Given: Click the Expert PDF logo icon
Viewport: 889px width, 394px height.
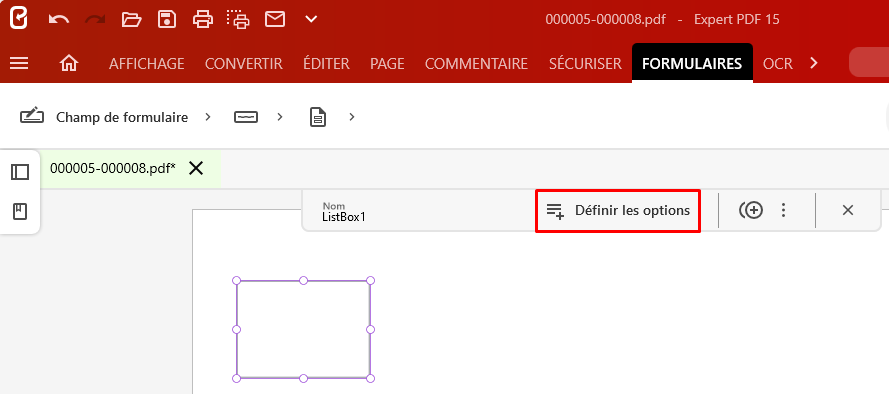Looking at the screenshot, I should click(x=19, y=19).
